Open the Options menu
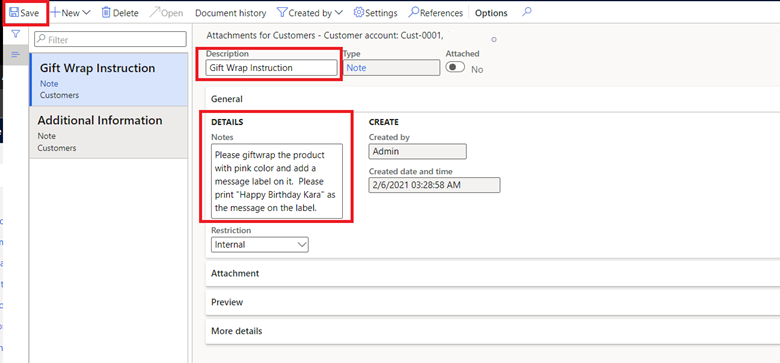Image resolution: width=780 pixels, height=363 pixels. coord(491,13)
